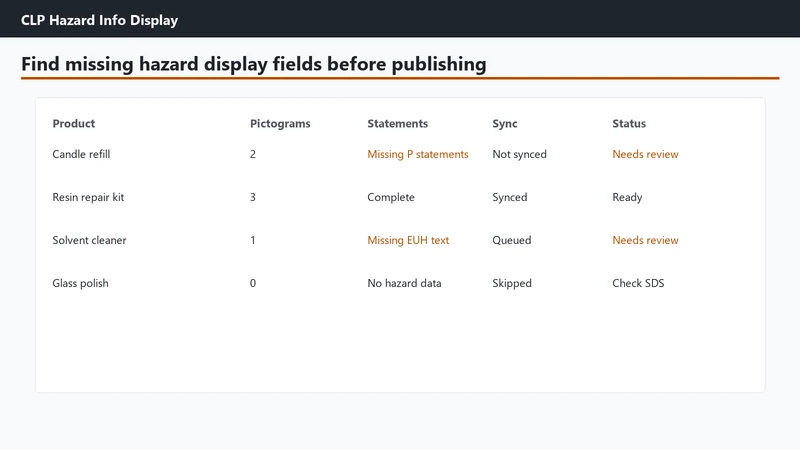The height and width of the screenshot is (450, 800).
Task: Click Needs review status for Solvent cleaner
Action: [645, 240]
